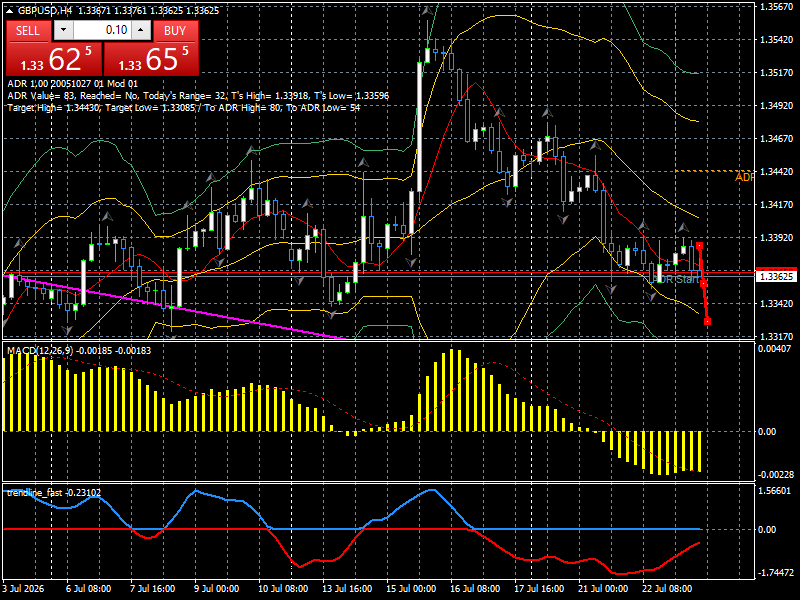
Task: Select the magenta descending trendline
Action: [x=173, y=307]
